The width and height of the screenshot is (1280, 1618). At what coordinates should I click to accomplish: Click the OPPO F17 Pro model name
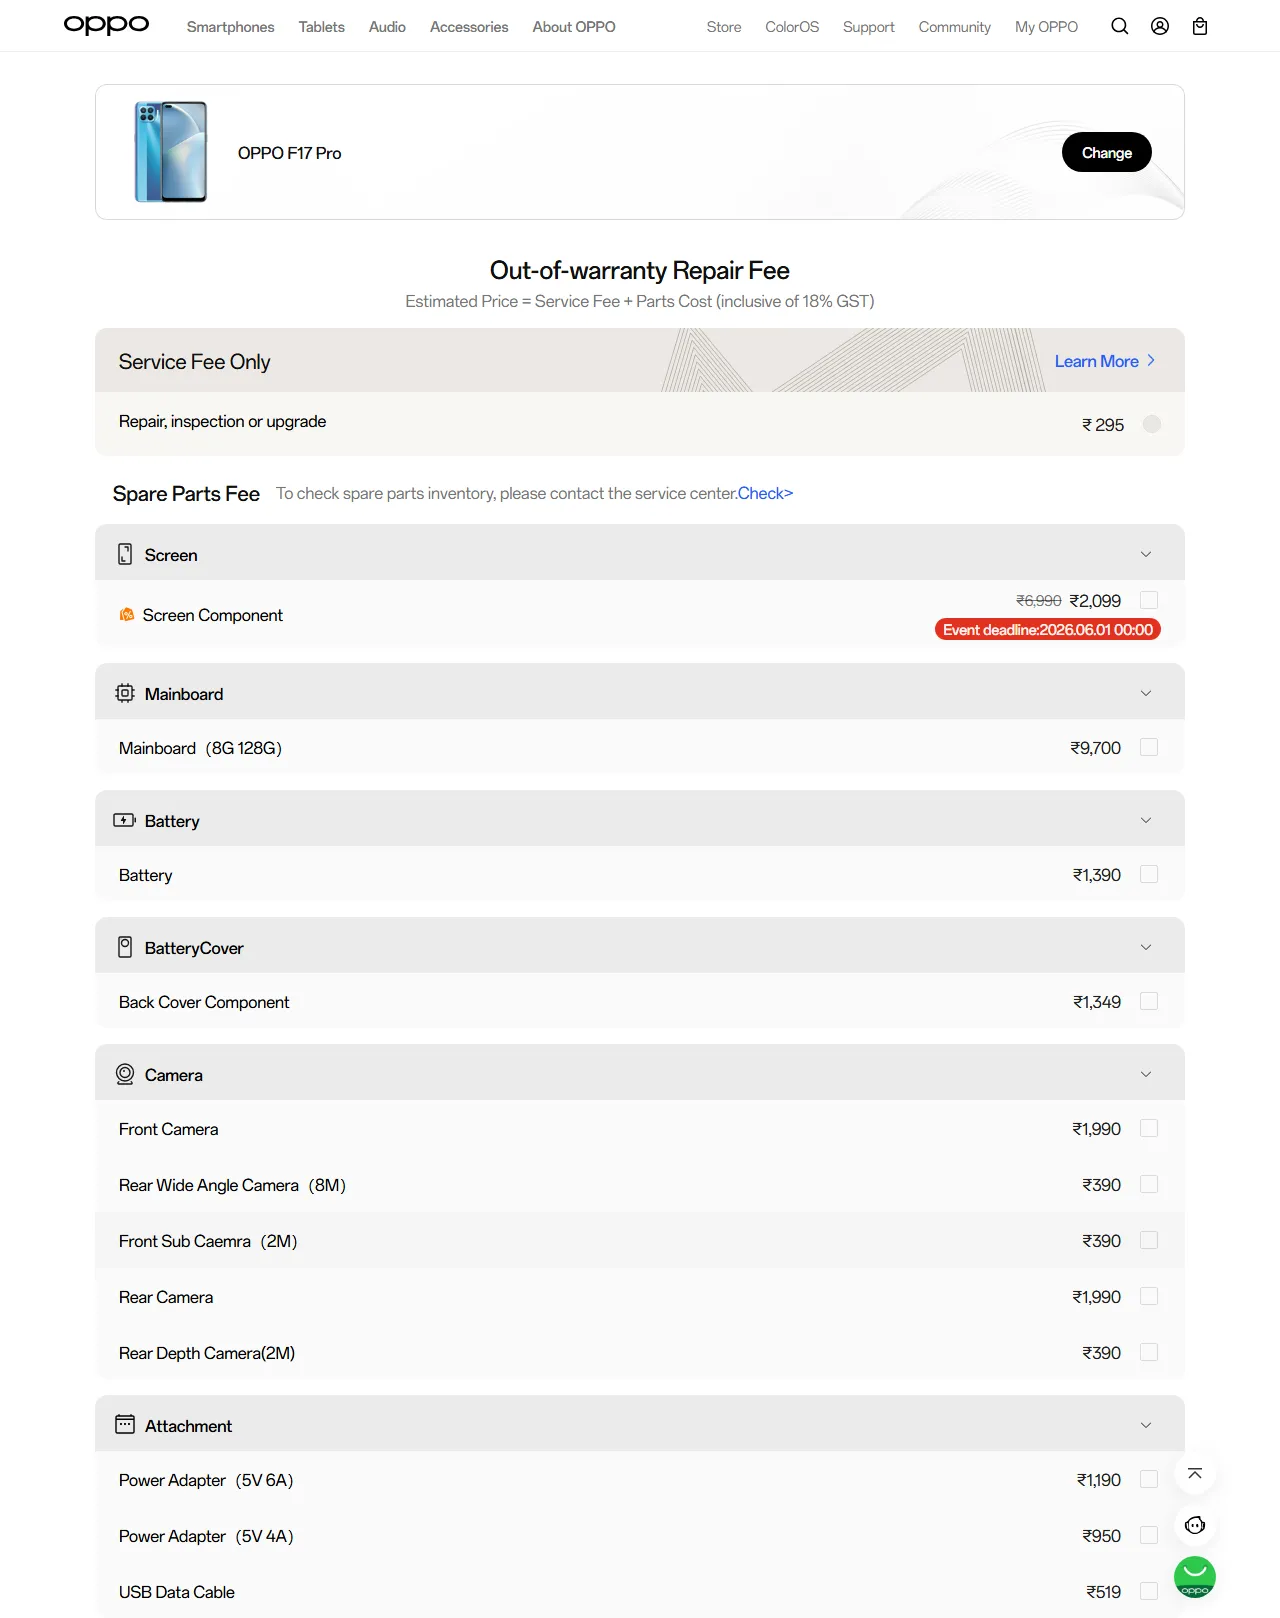coord(289,153)
